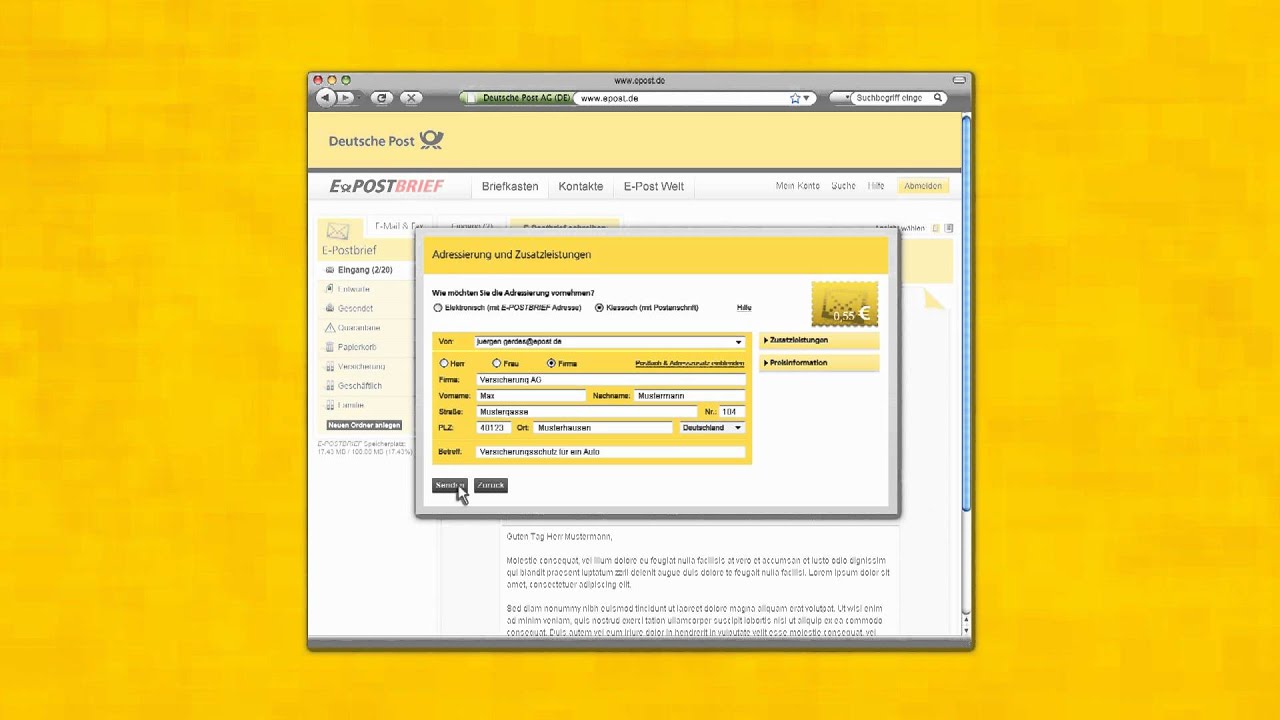
Task: Click the 0,55 € stamp image
Action: point(845,304)
